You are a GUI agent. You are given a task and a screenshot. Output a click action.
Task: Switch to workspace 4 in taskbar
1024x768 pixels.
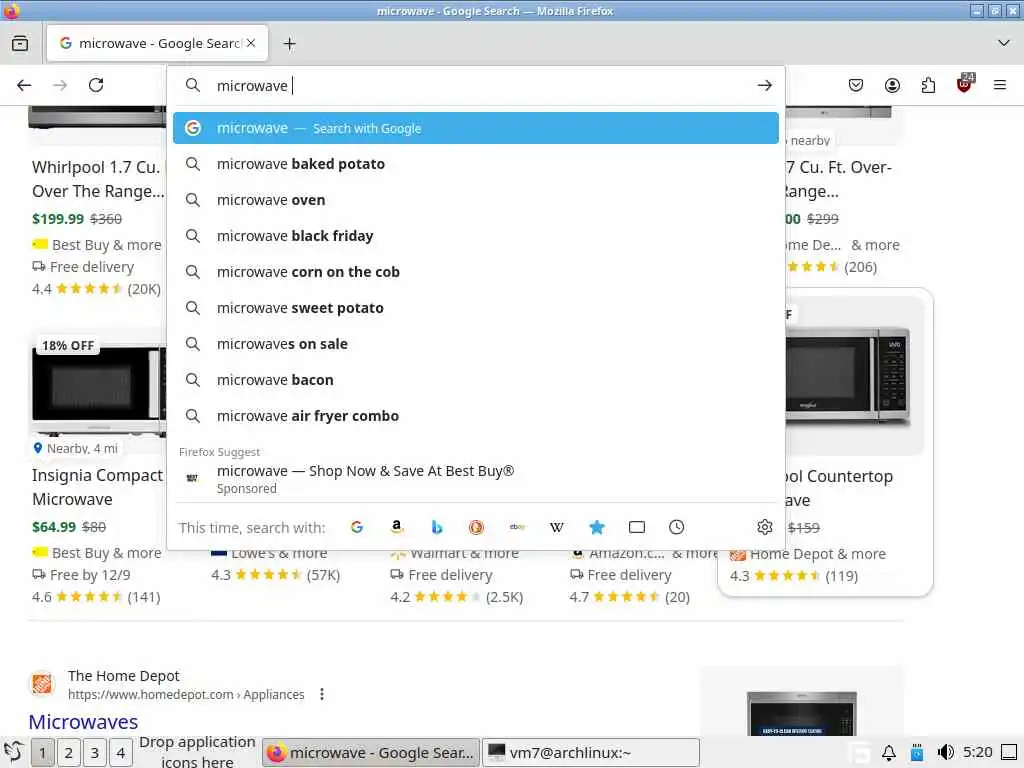pos(121,753)
